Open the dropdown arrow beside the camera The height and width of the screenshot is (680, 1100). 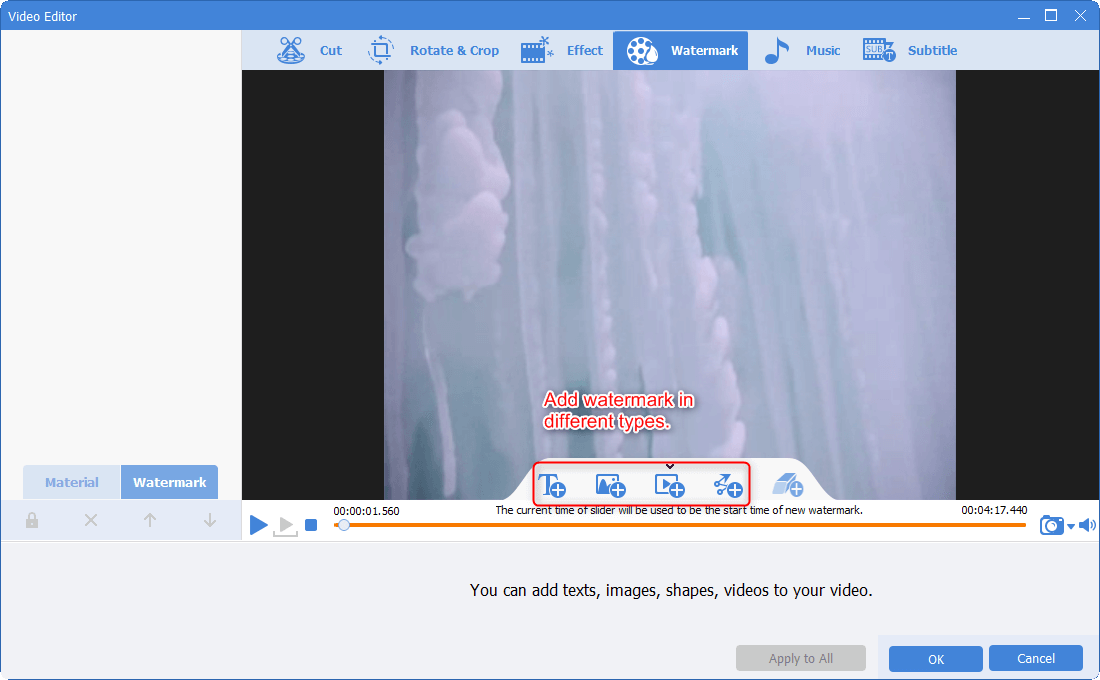1070,526
